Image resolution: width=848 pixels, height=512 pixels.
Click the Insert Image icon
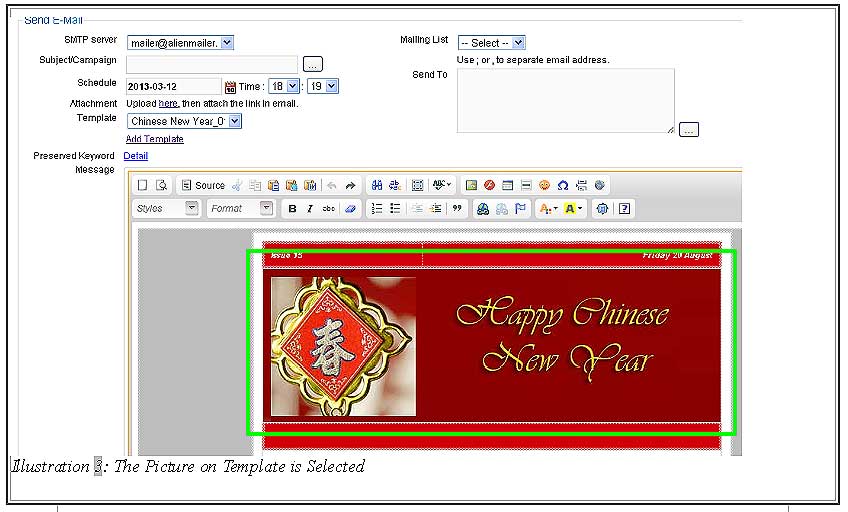(472, 185)
